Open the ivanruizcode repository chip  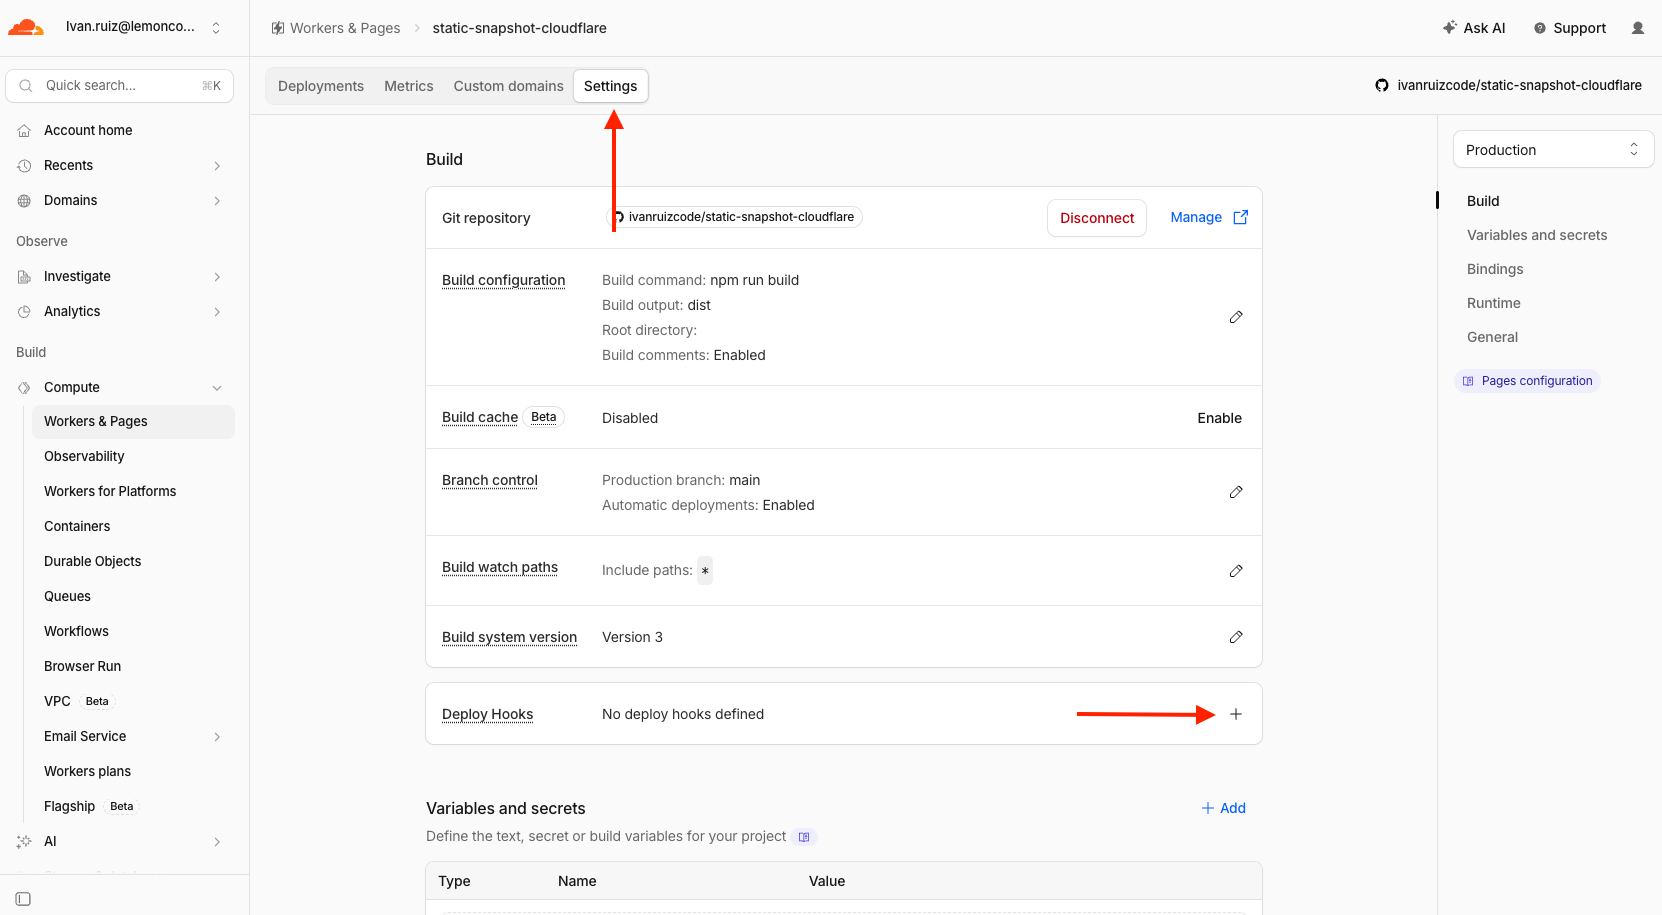click(735, 217)
